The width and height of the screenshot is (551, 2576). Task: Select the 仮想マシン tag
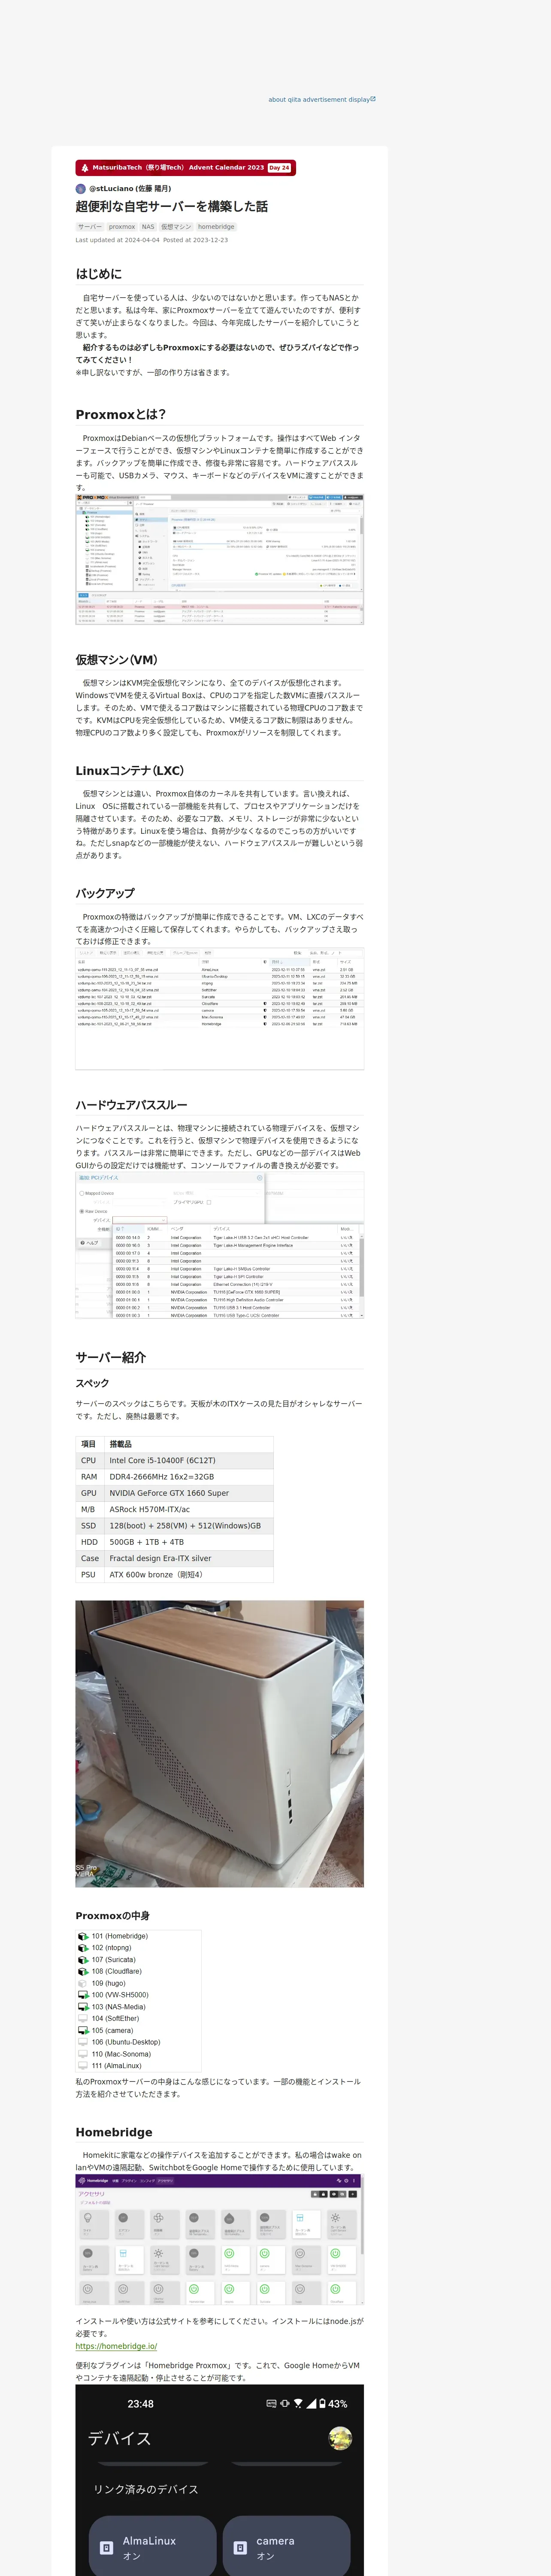coord(176,227)
